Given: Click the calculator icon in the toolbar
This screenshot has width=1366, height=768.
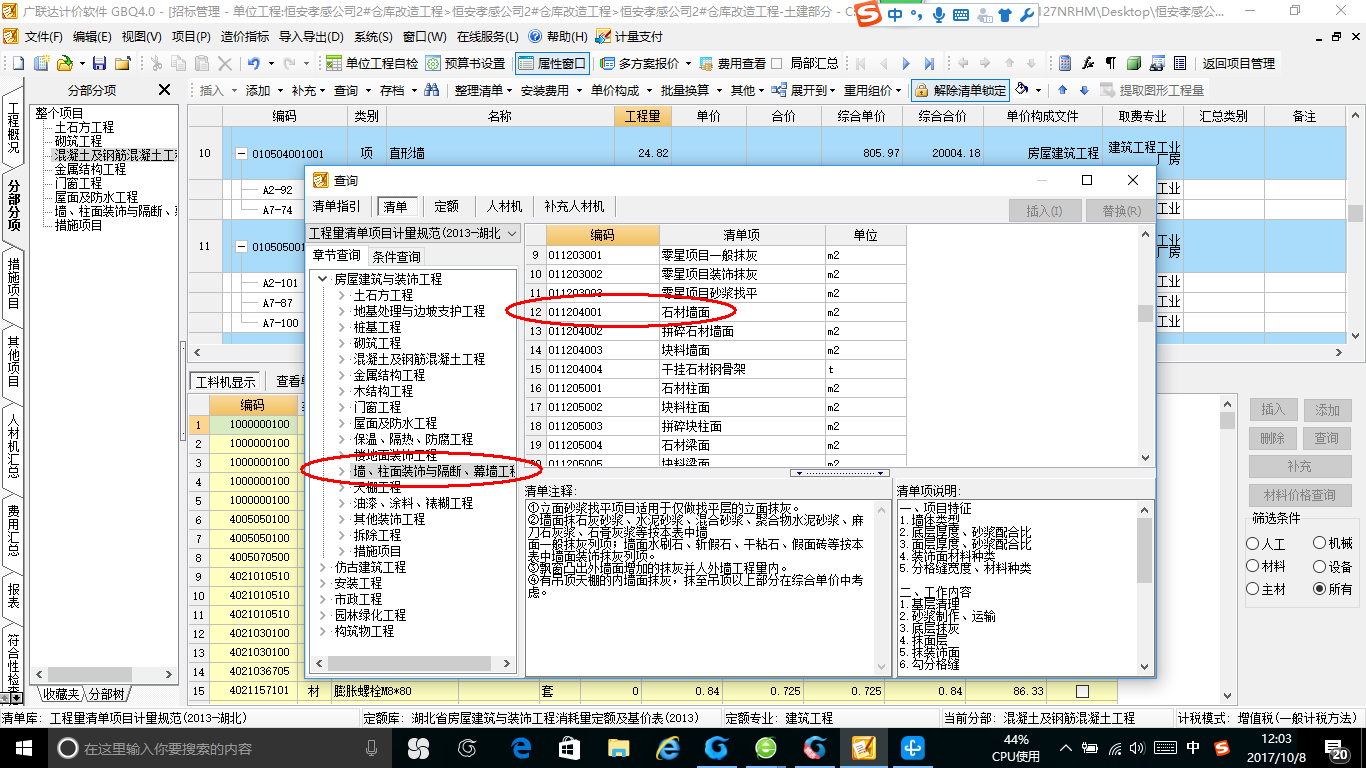Looking at the screenshot, I should pyautogui.click(x=1064, y=63).
